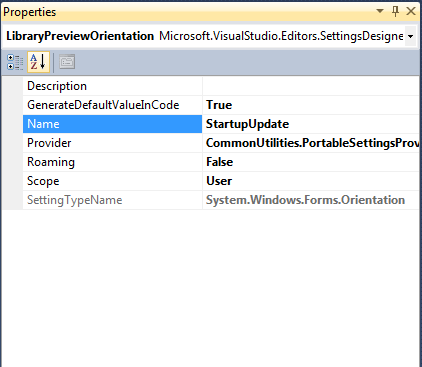This screenshot has height=367, width=422.
Task: Click the CommonUtilities.PortableSettingsProvider value
Action: point(312,143)
